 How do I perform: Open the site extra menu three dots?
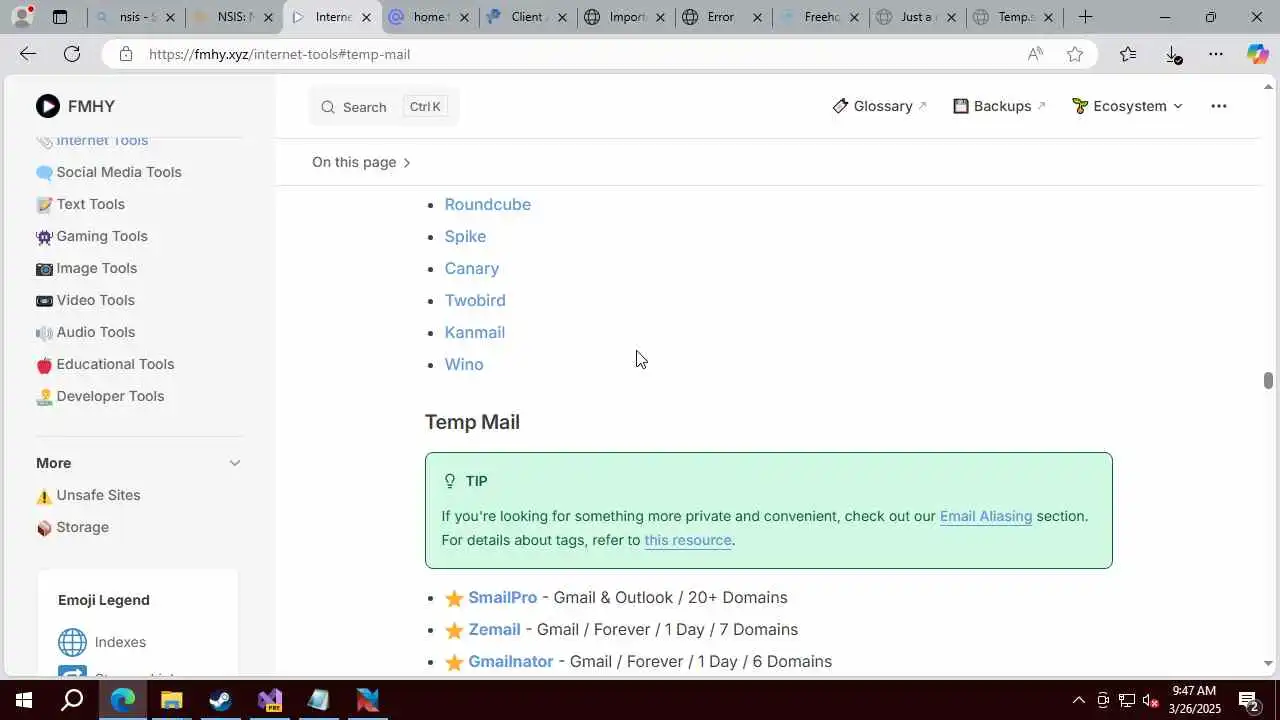(x=1218, y=106)
